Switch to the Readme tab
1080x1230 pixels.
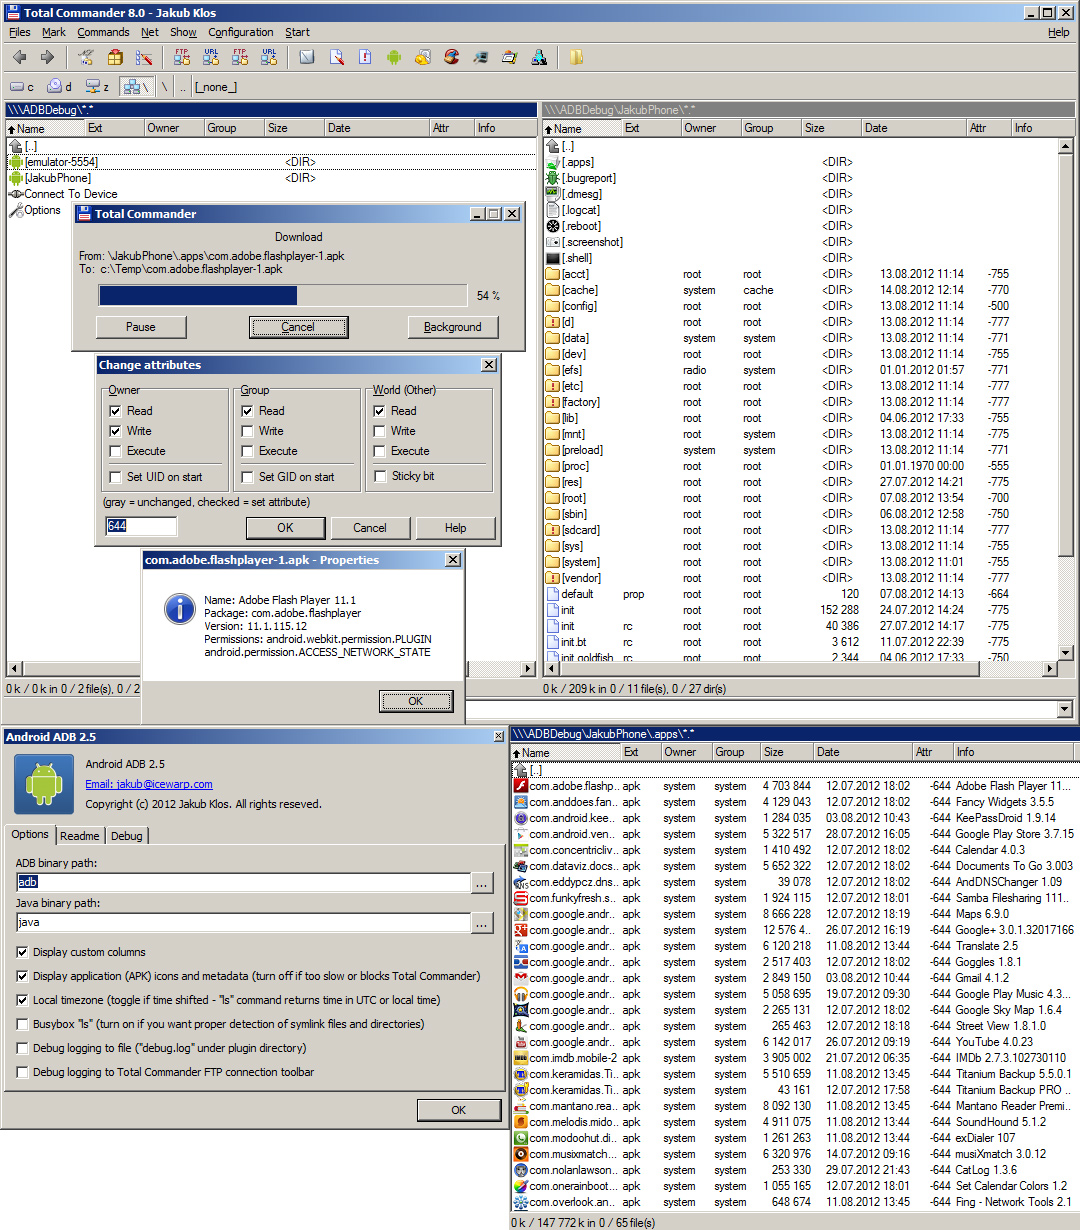80,836
